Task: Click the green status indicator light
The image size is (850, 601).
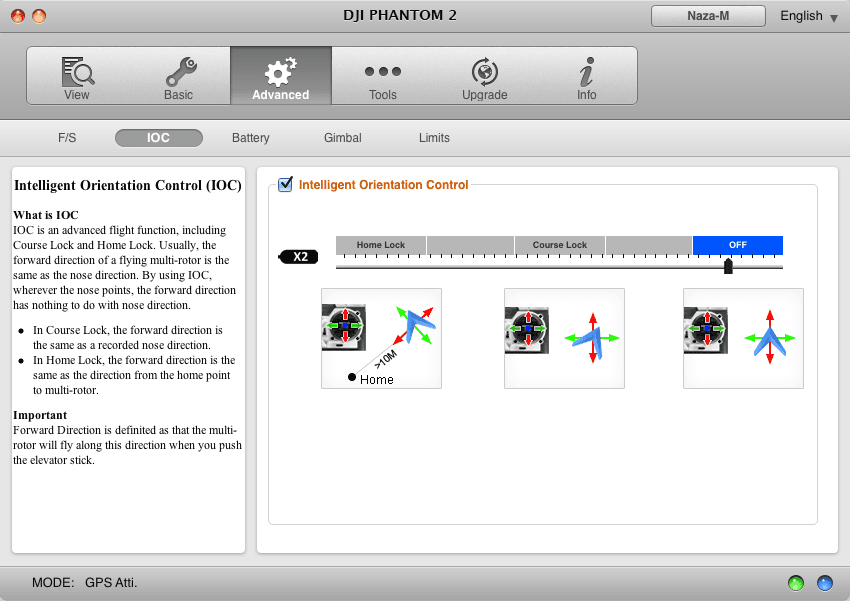Action: tap(796, 583)
